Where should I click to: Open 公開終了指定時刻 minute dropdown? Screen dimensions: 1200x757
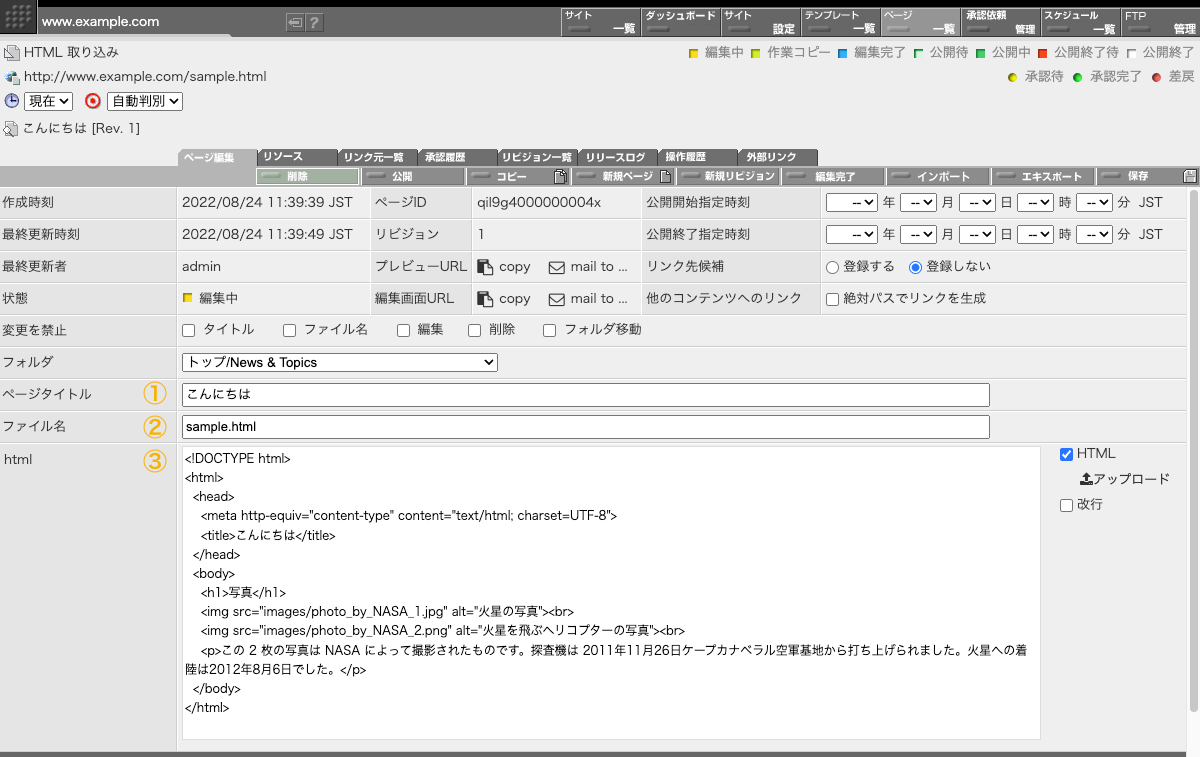click(x=1094, y=234)
